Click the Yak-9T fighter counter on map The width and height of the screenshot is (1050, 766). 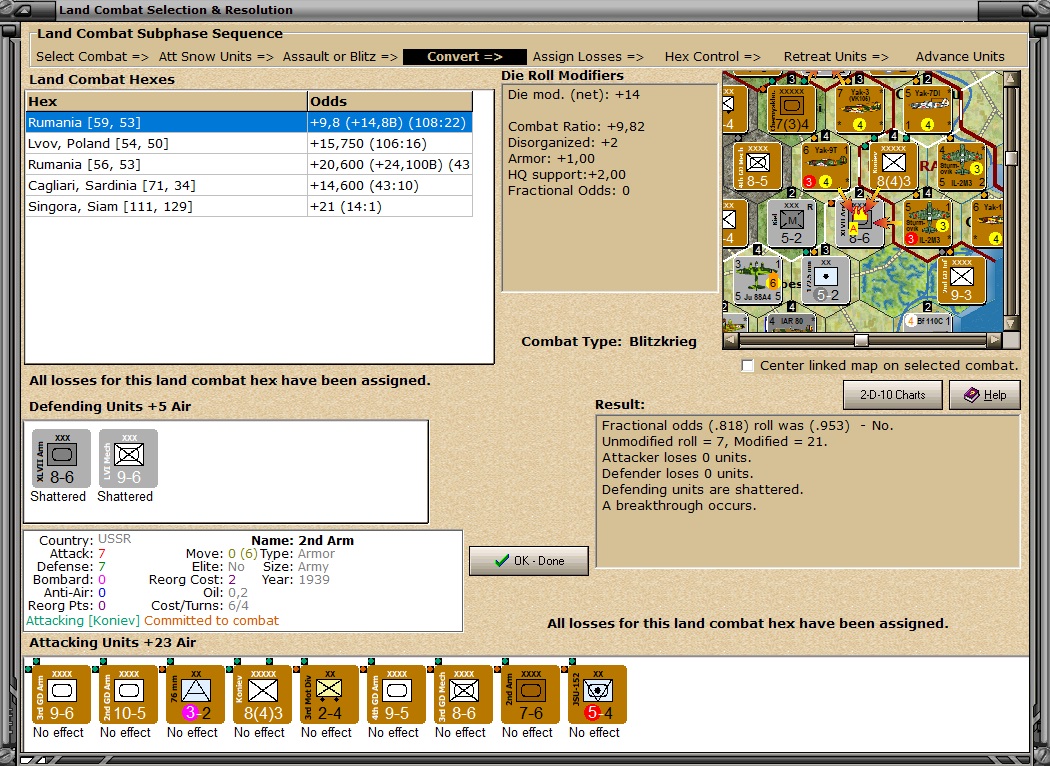click(x=825, y=166)
